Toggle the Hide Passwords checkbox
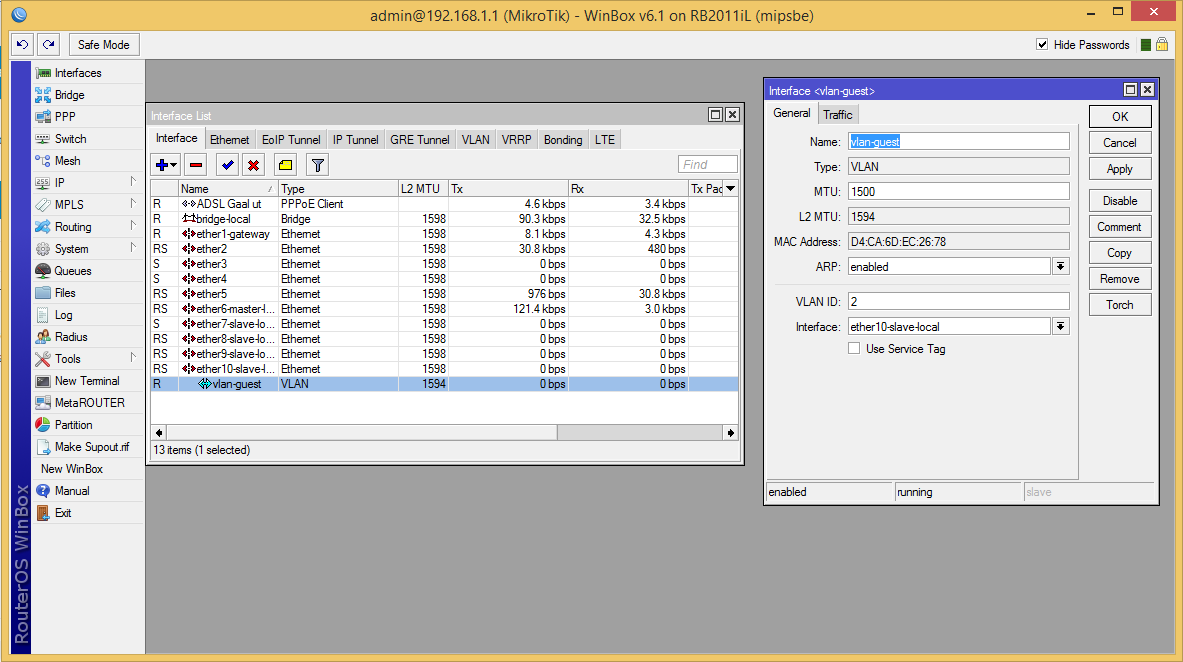The image size is (1183, 662). 1042,44
